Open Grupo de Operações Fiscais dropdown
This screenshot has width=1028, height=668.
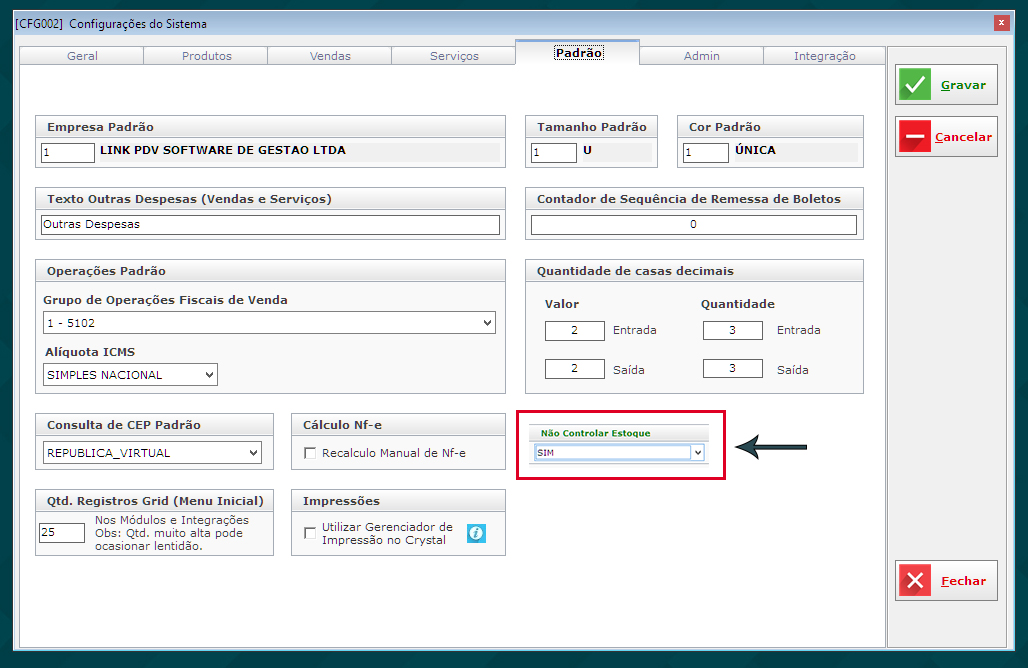(487, 322)
